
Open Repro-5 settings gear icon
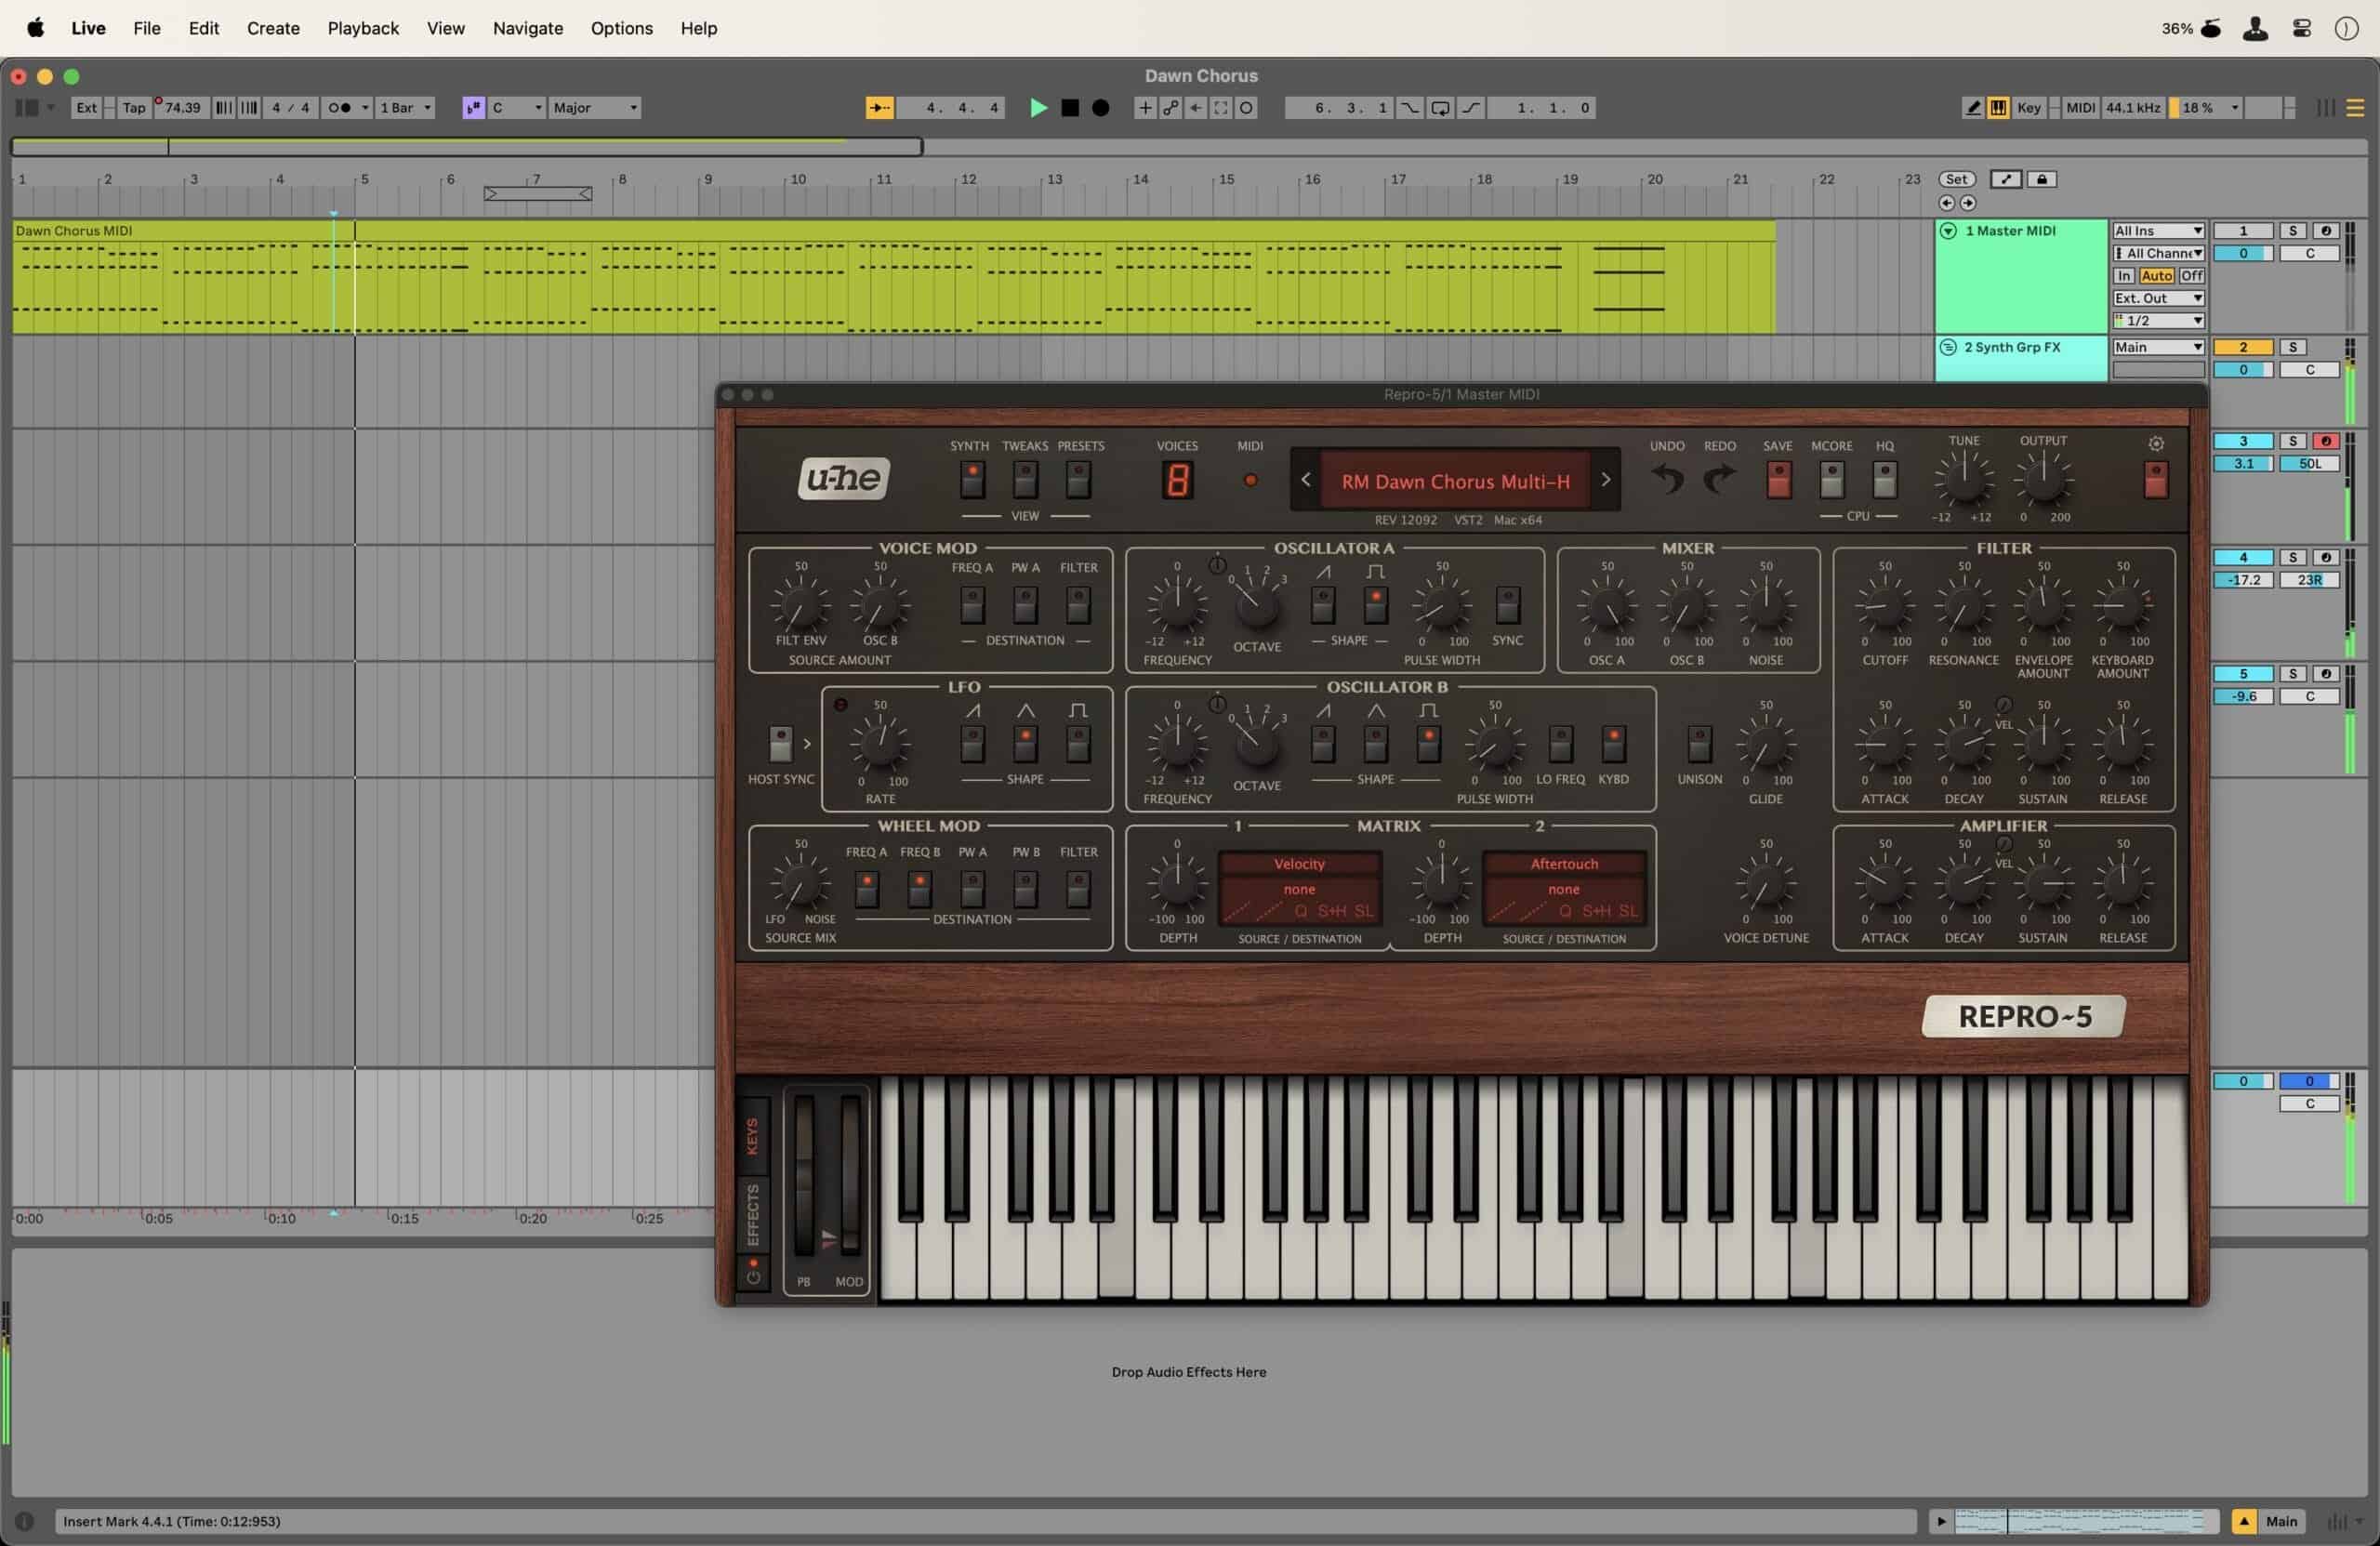coord(2156,443)
